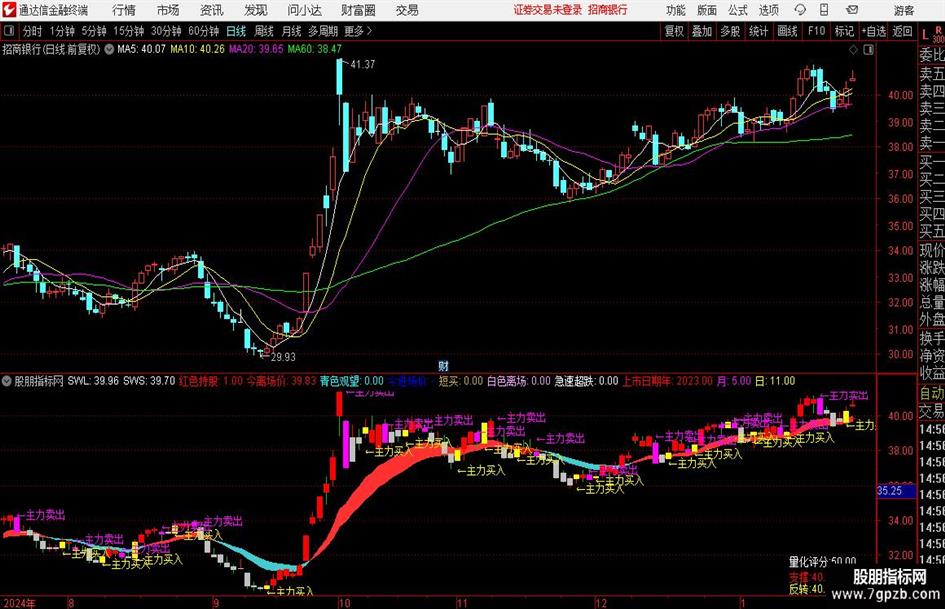Click the Tongdaxin red logo icon
Image resolution: width=945 pixels, height=609 pixels.
click(x=9, y=10)
